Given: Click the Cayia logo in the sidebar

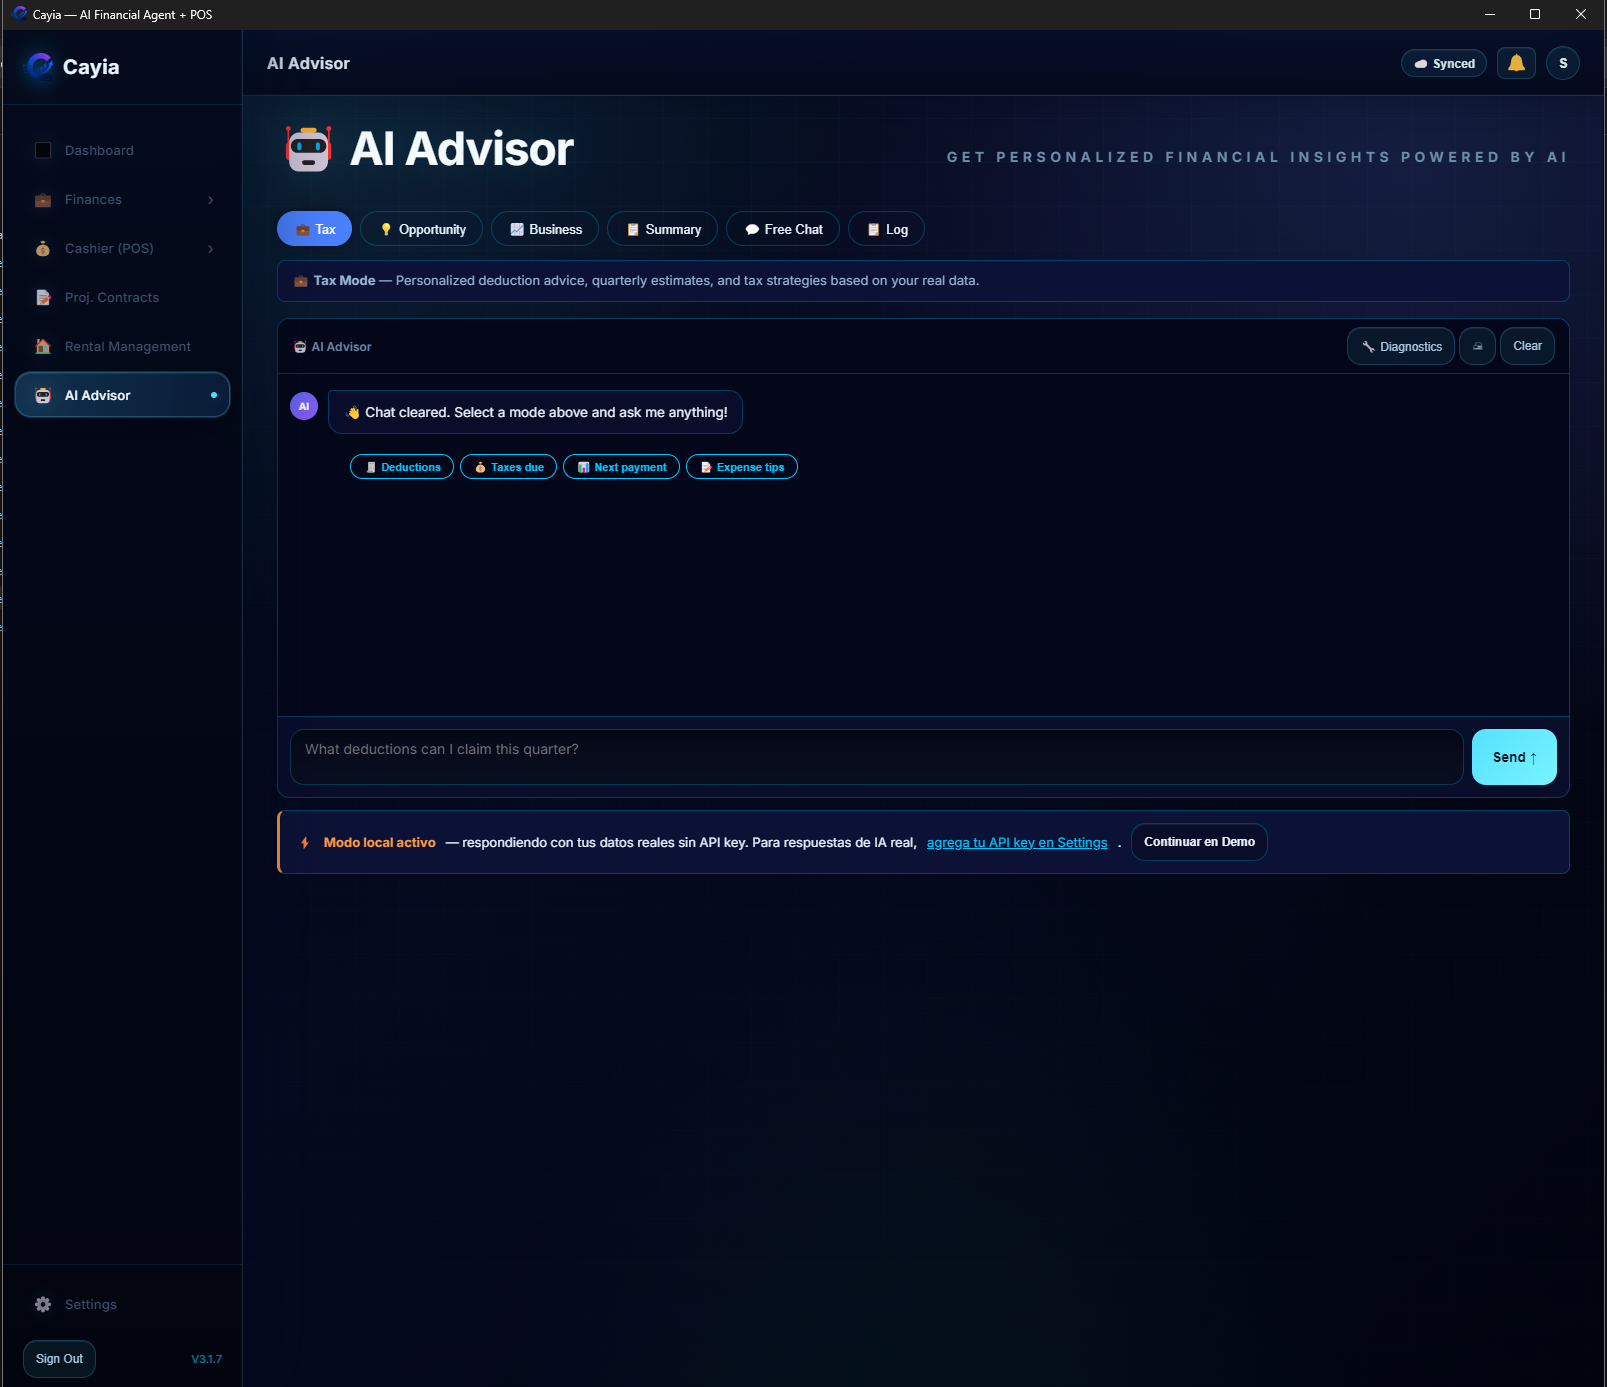Looking at the screenshot, I should click(x=41, y=66).
